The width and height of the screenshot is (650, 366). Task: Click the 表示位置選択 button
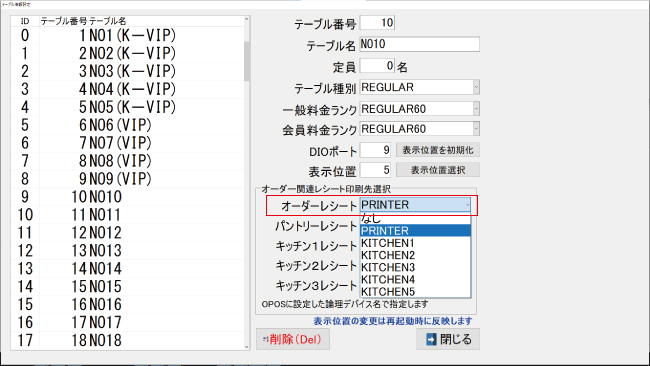pyautogui.click(x=438, y=170)
